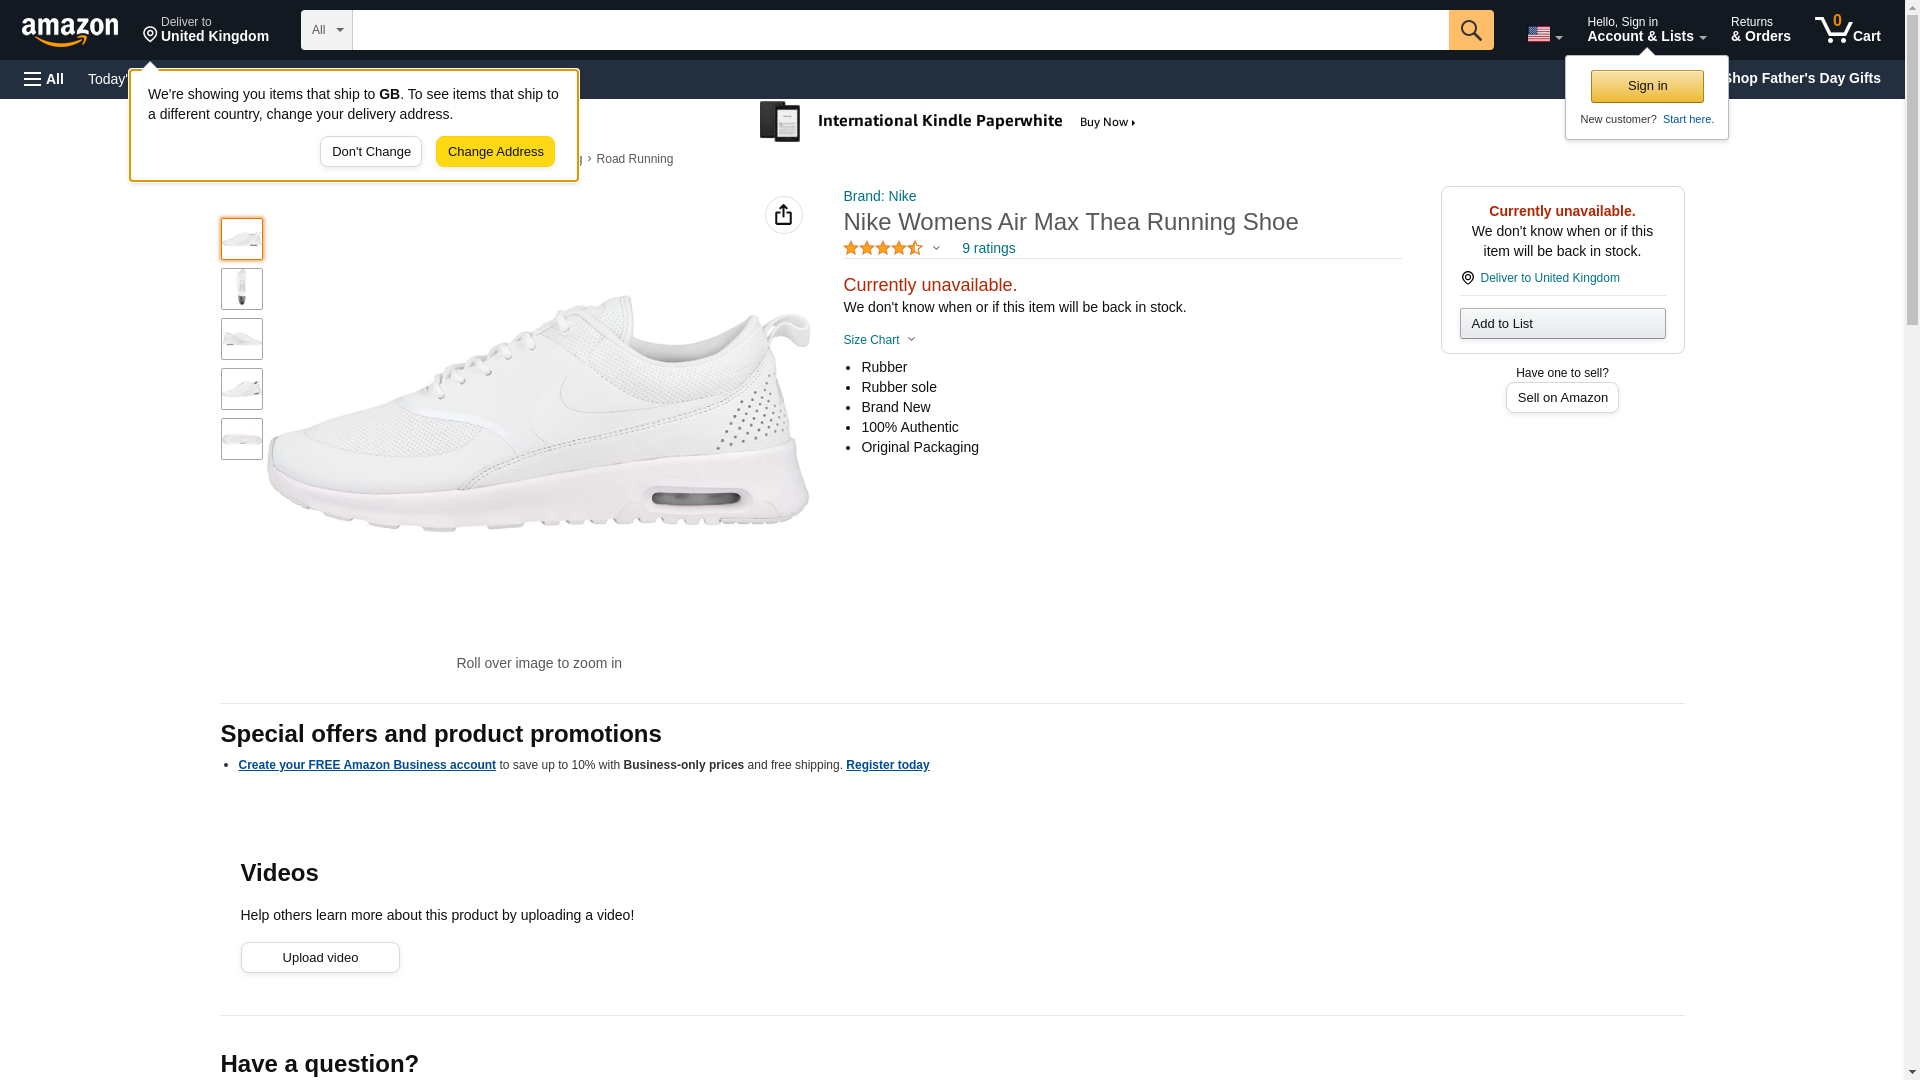Open Shop Father's Day Gifts
This screenshot has height=1080, width=1920.
(x=1800, y=78)
